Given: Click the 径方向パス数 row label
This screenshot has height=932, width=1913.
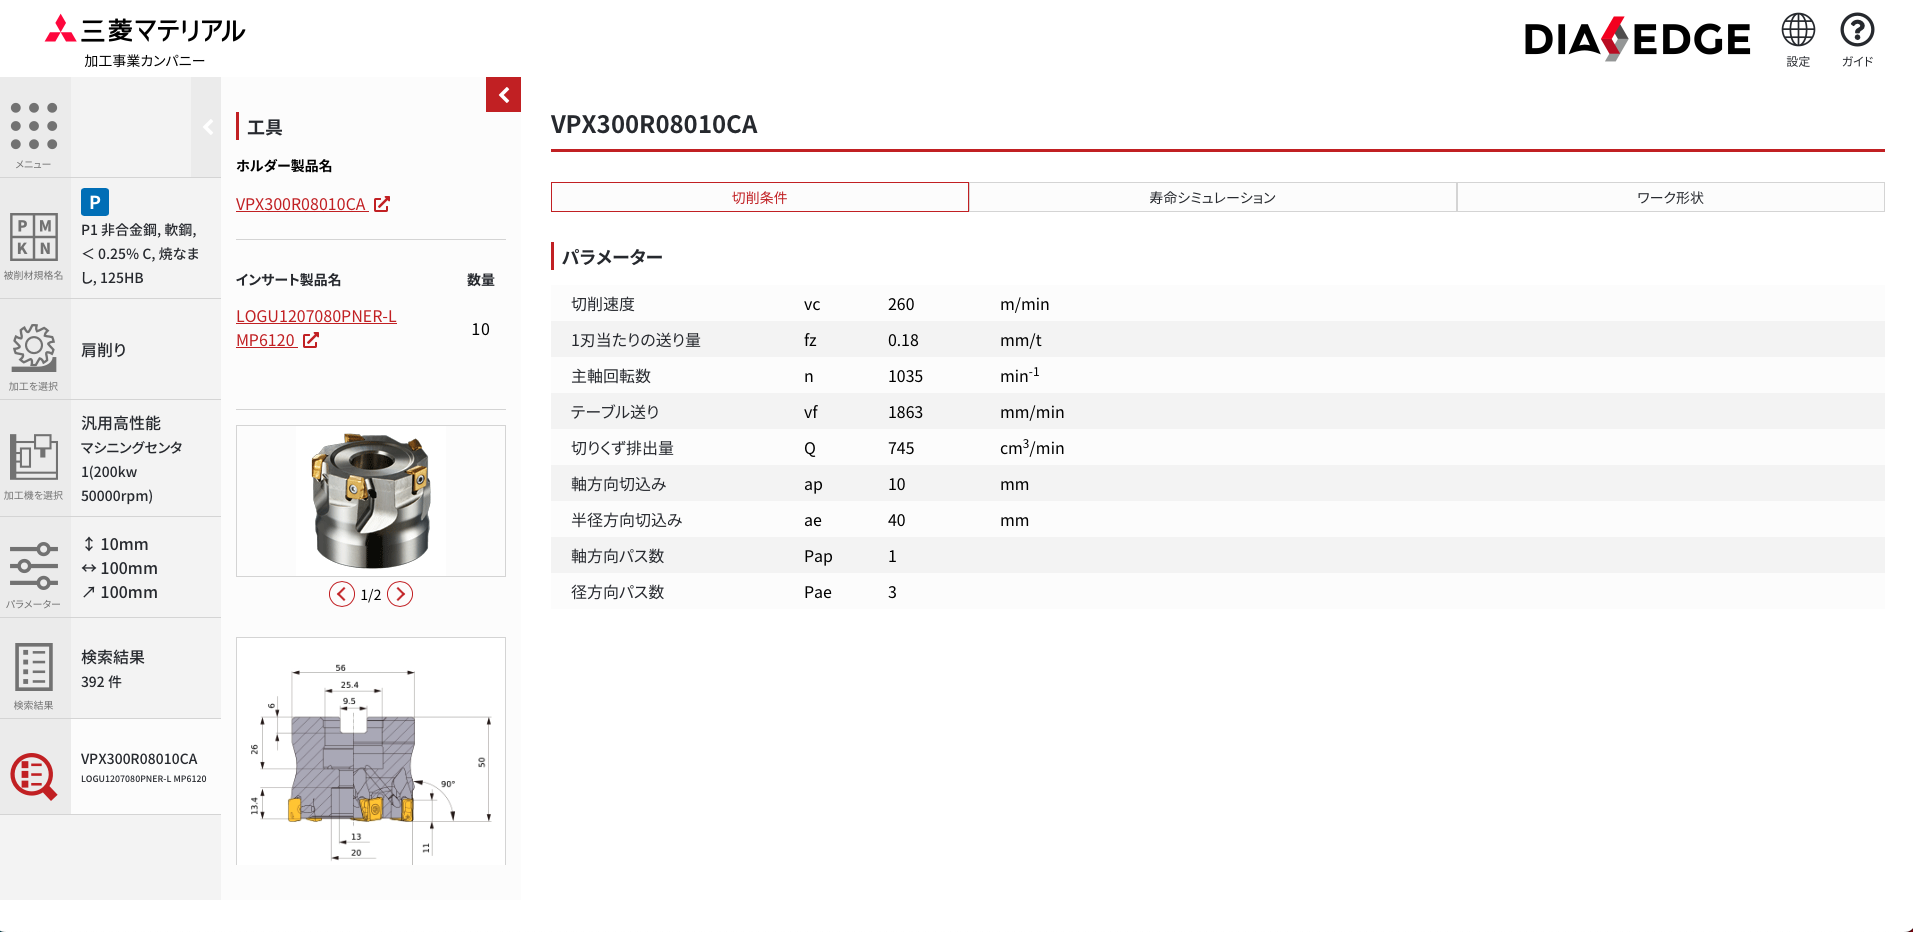Looking at the screenshot, I should click(x=618, y=592).
